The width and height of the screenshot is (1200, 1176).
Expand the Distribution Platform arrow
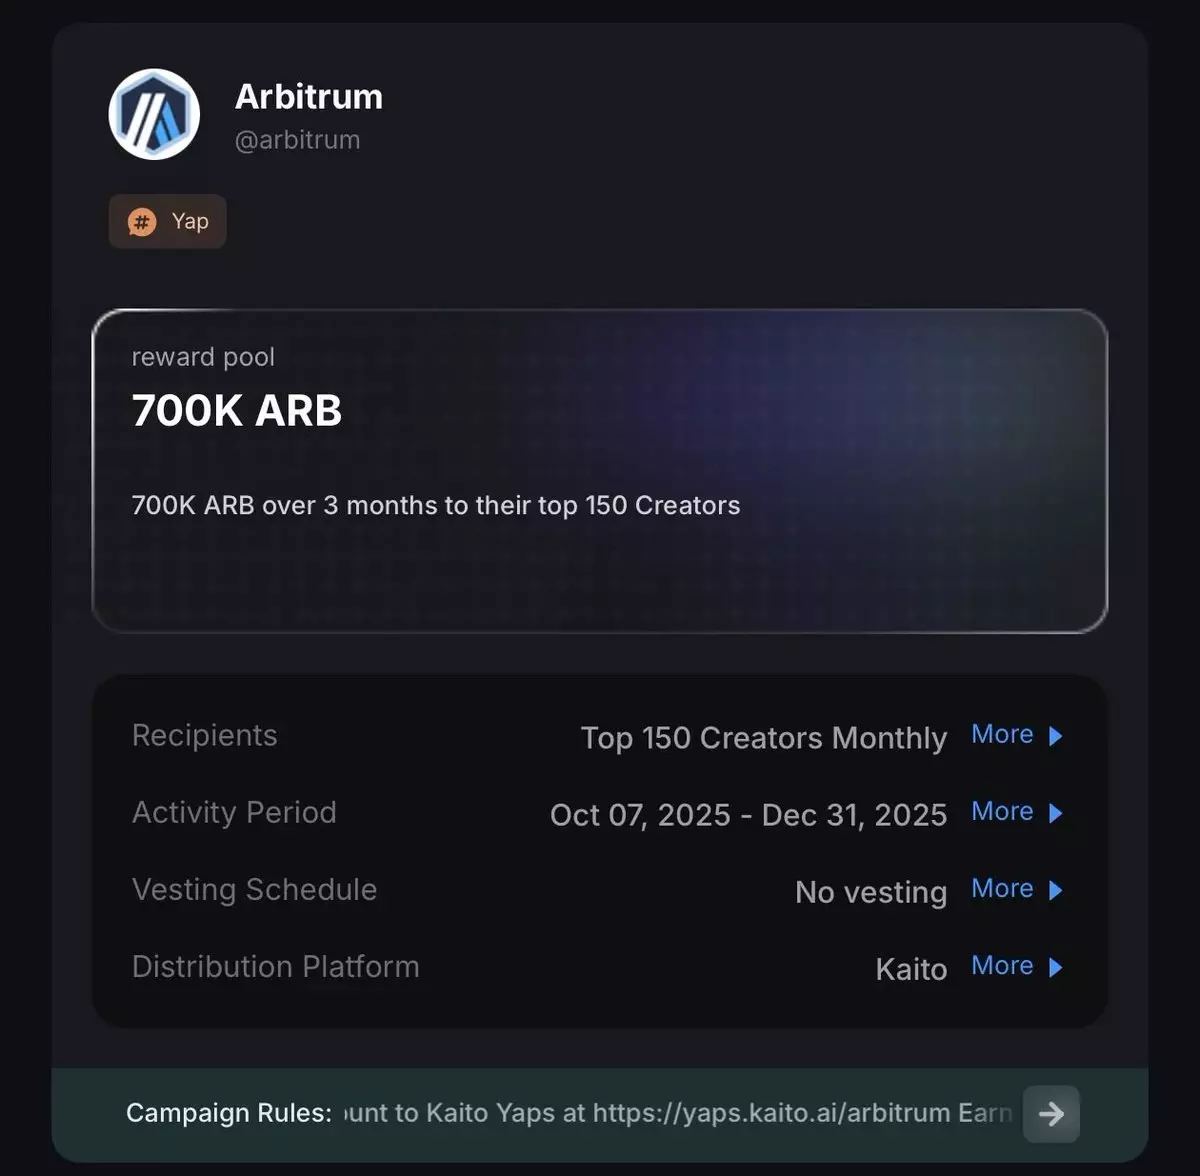click(1055, 967)
